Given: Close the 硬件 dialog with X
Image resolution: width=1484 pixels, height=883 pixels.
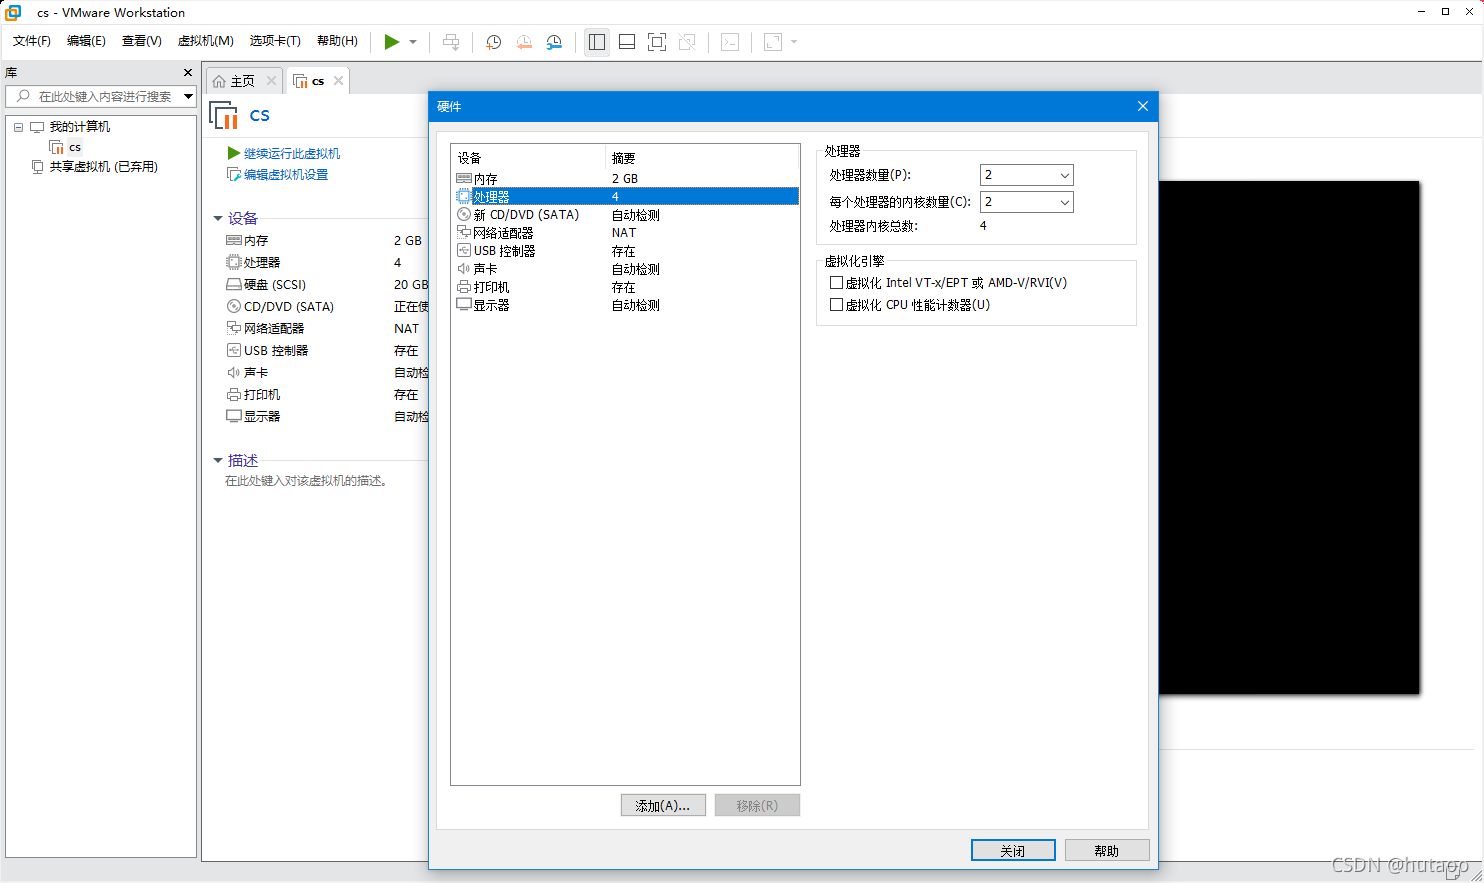Looking at the screenshot, I should tap(1143, 106).
